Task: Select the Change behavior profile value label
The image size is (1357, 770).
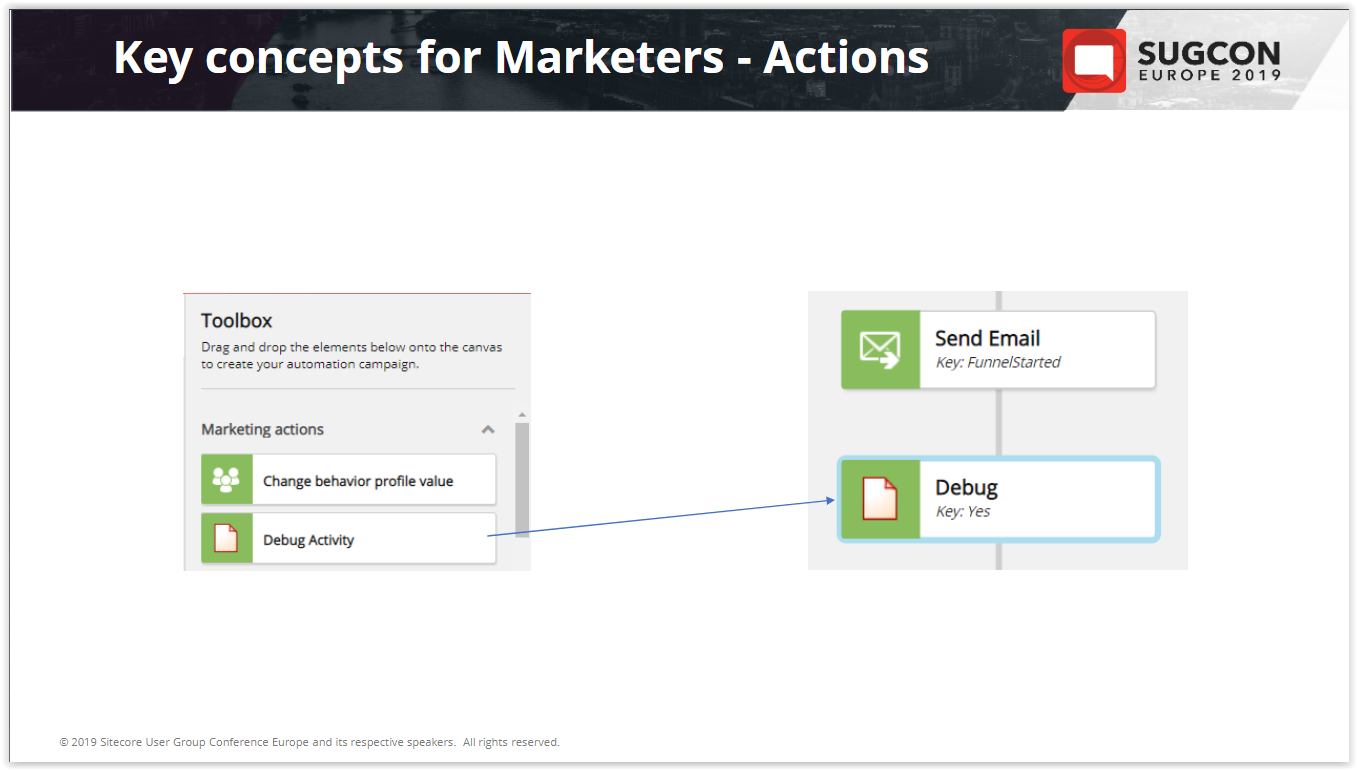Action: pyautogui.click(x=358, y=481)
